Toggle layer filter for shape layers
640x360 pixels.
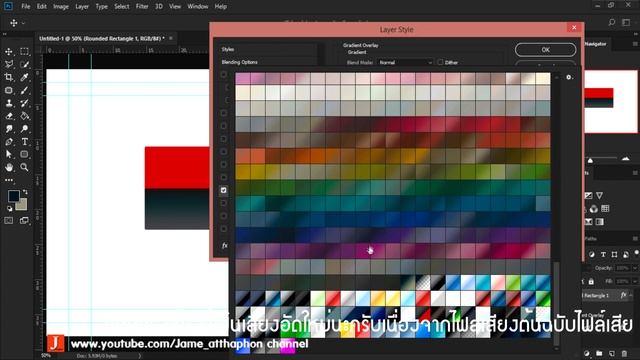[x=614, y=254]
